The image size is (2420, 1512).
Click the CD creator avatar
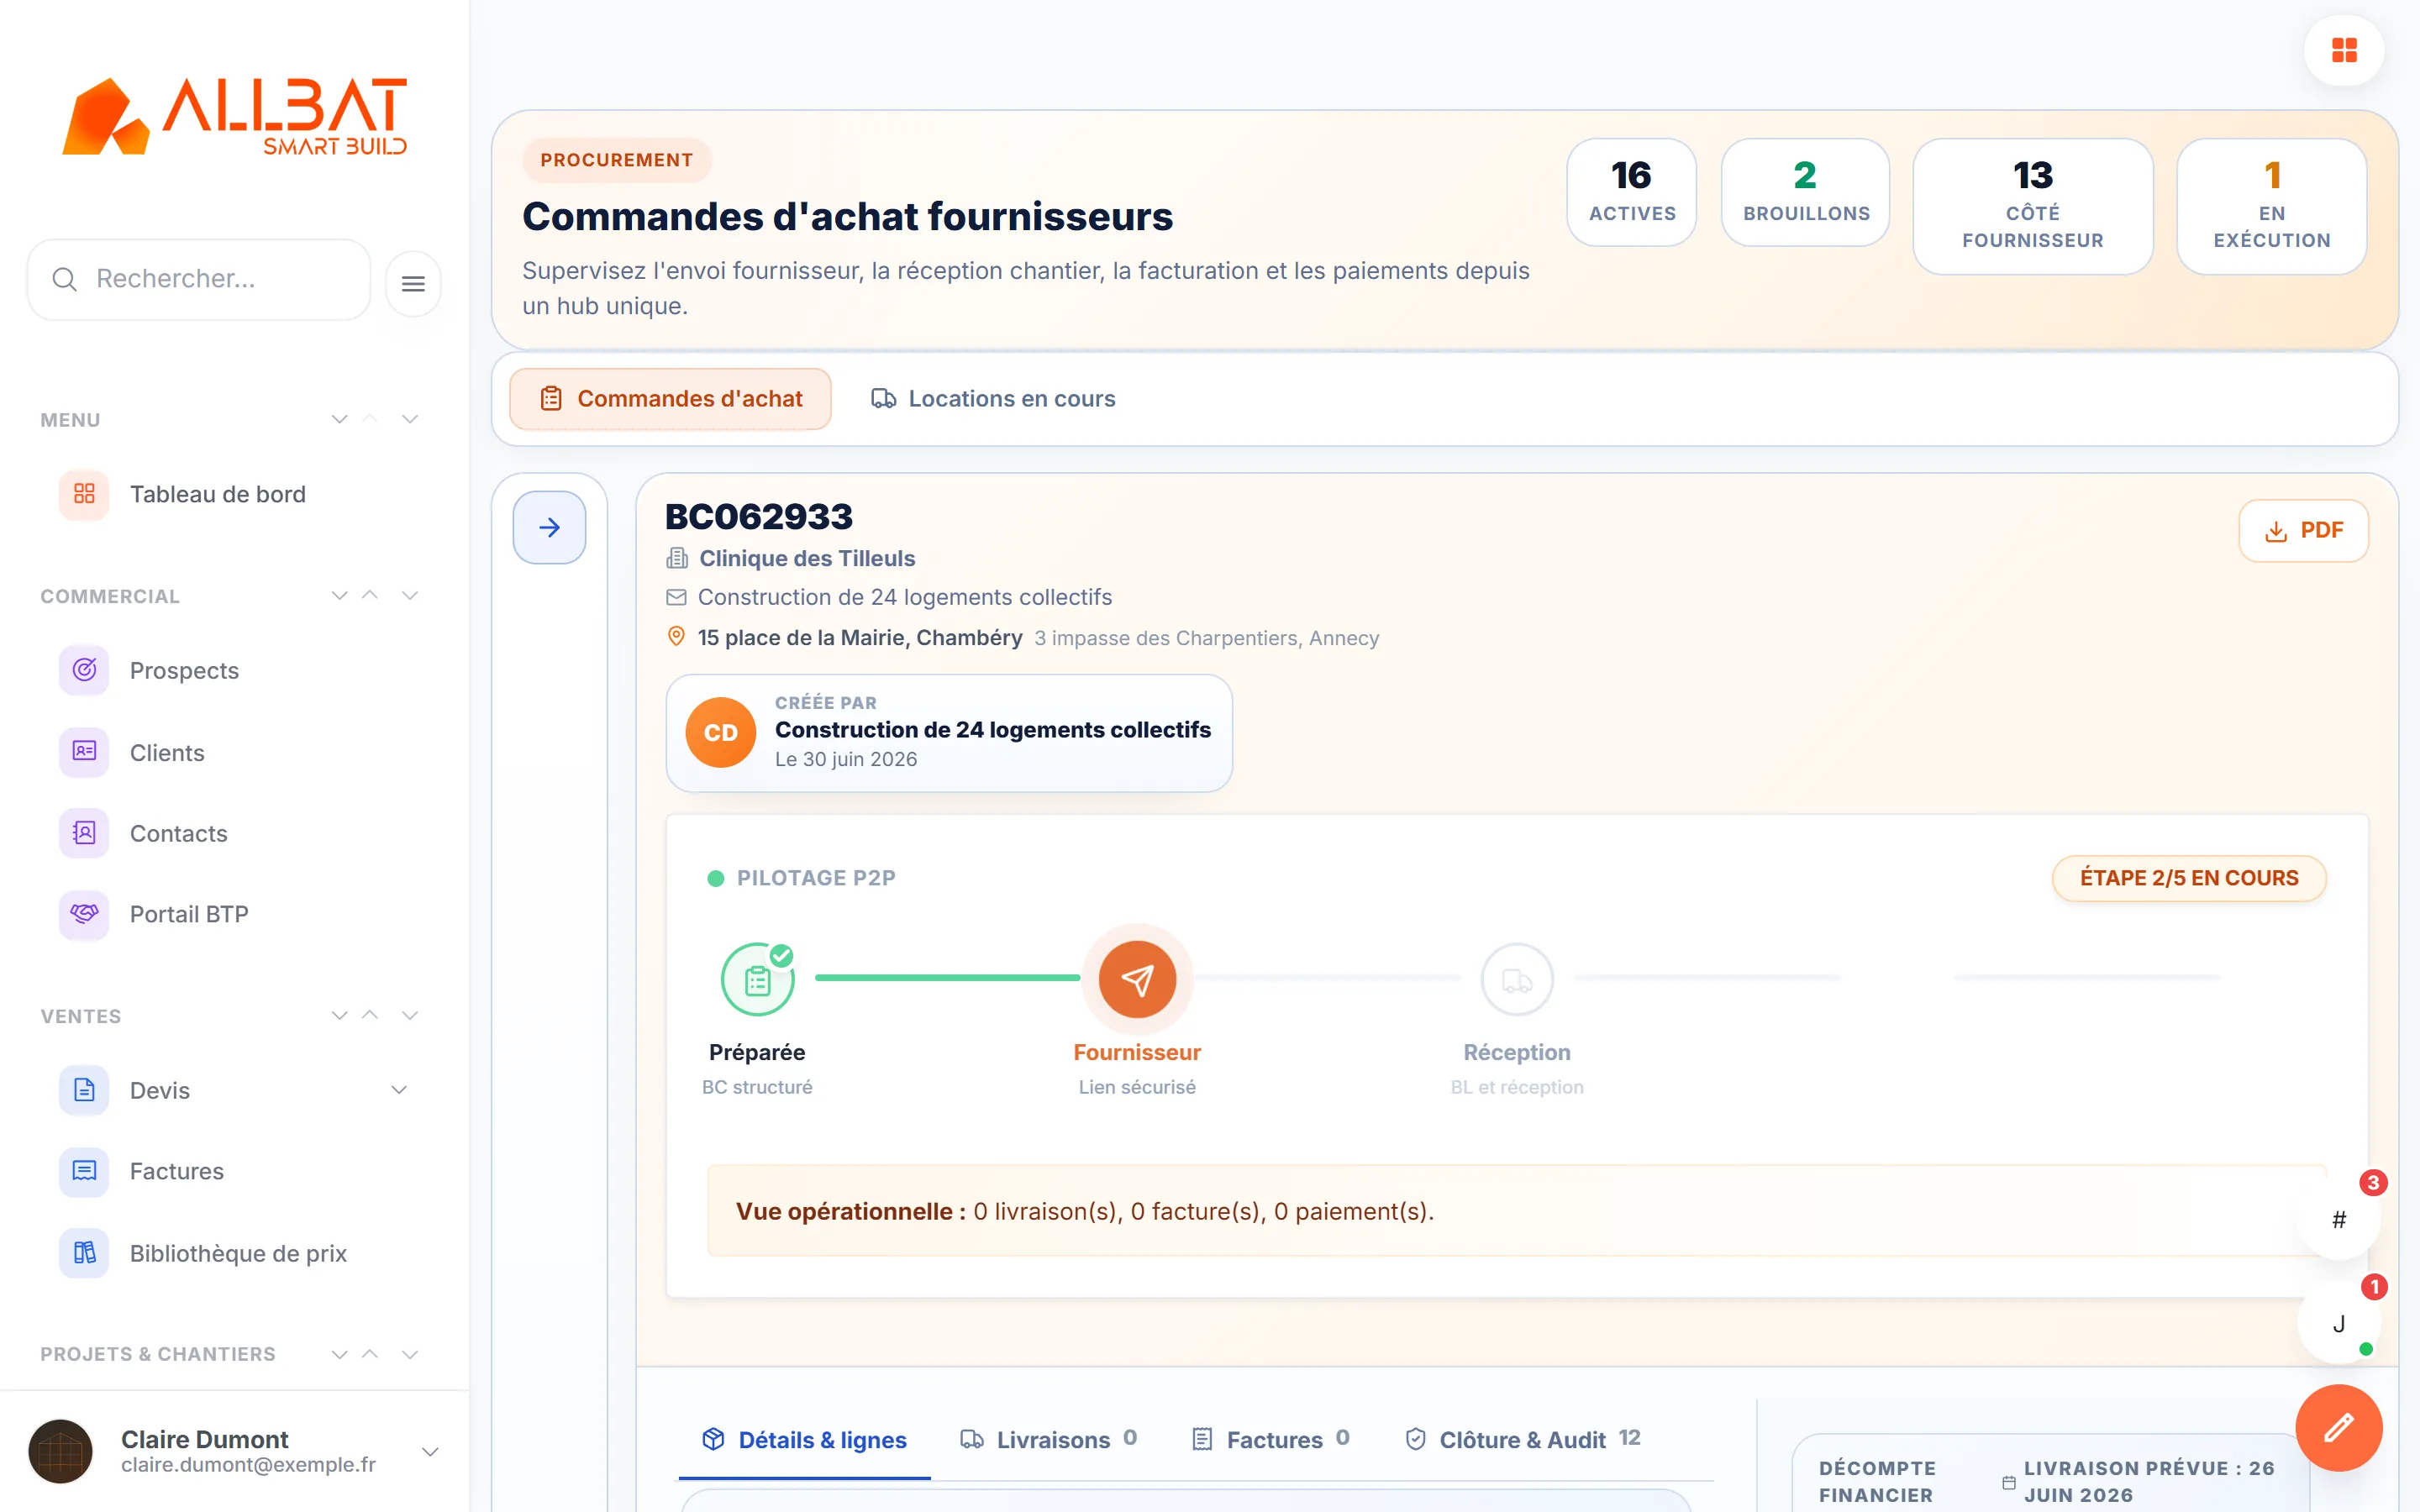tap(720, 733)
